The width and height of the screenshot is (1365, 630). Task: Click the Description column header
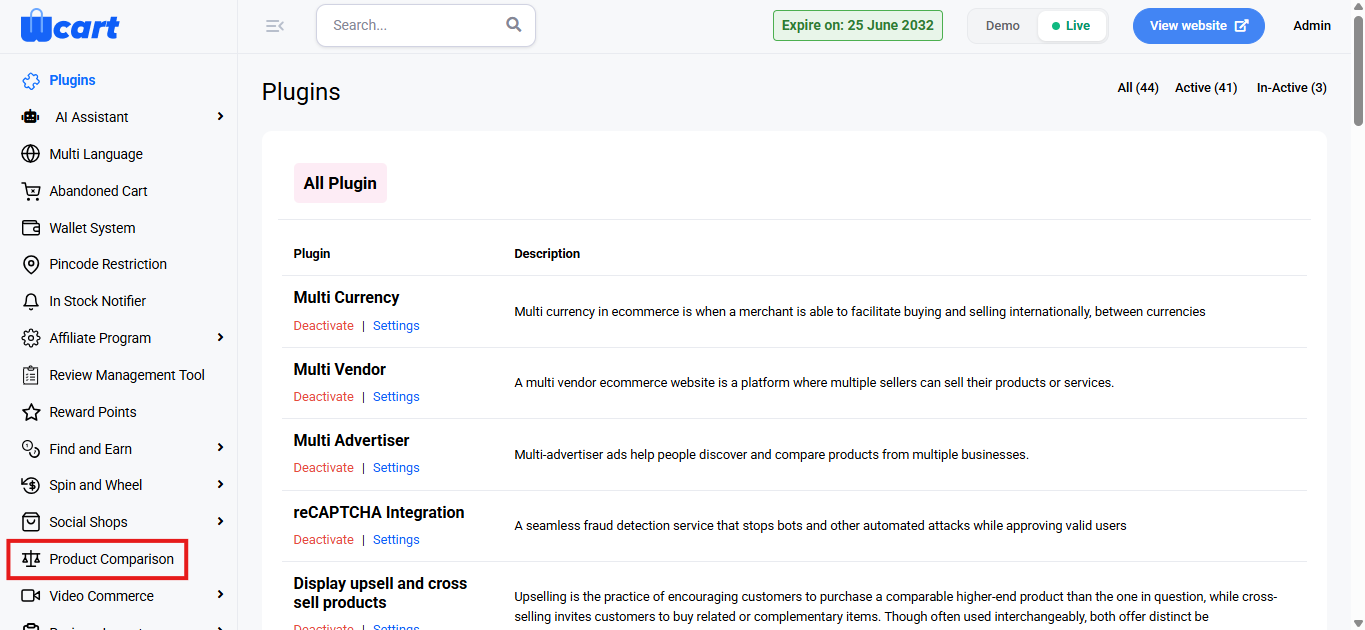[547, 254]
